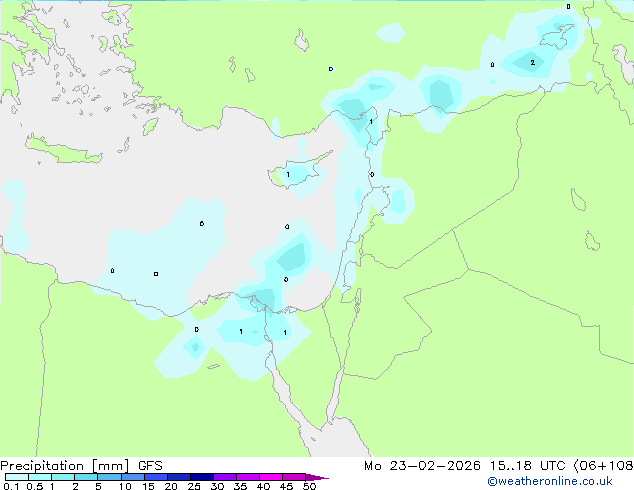
Task: Click the legend swatch between 10 and 15
Action: coord(132,477)
